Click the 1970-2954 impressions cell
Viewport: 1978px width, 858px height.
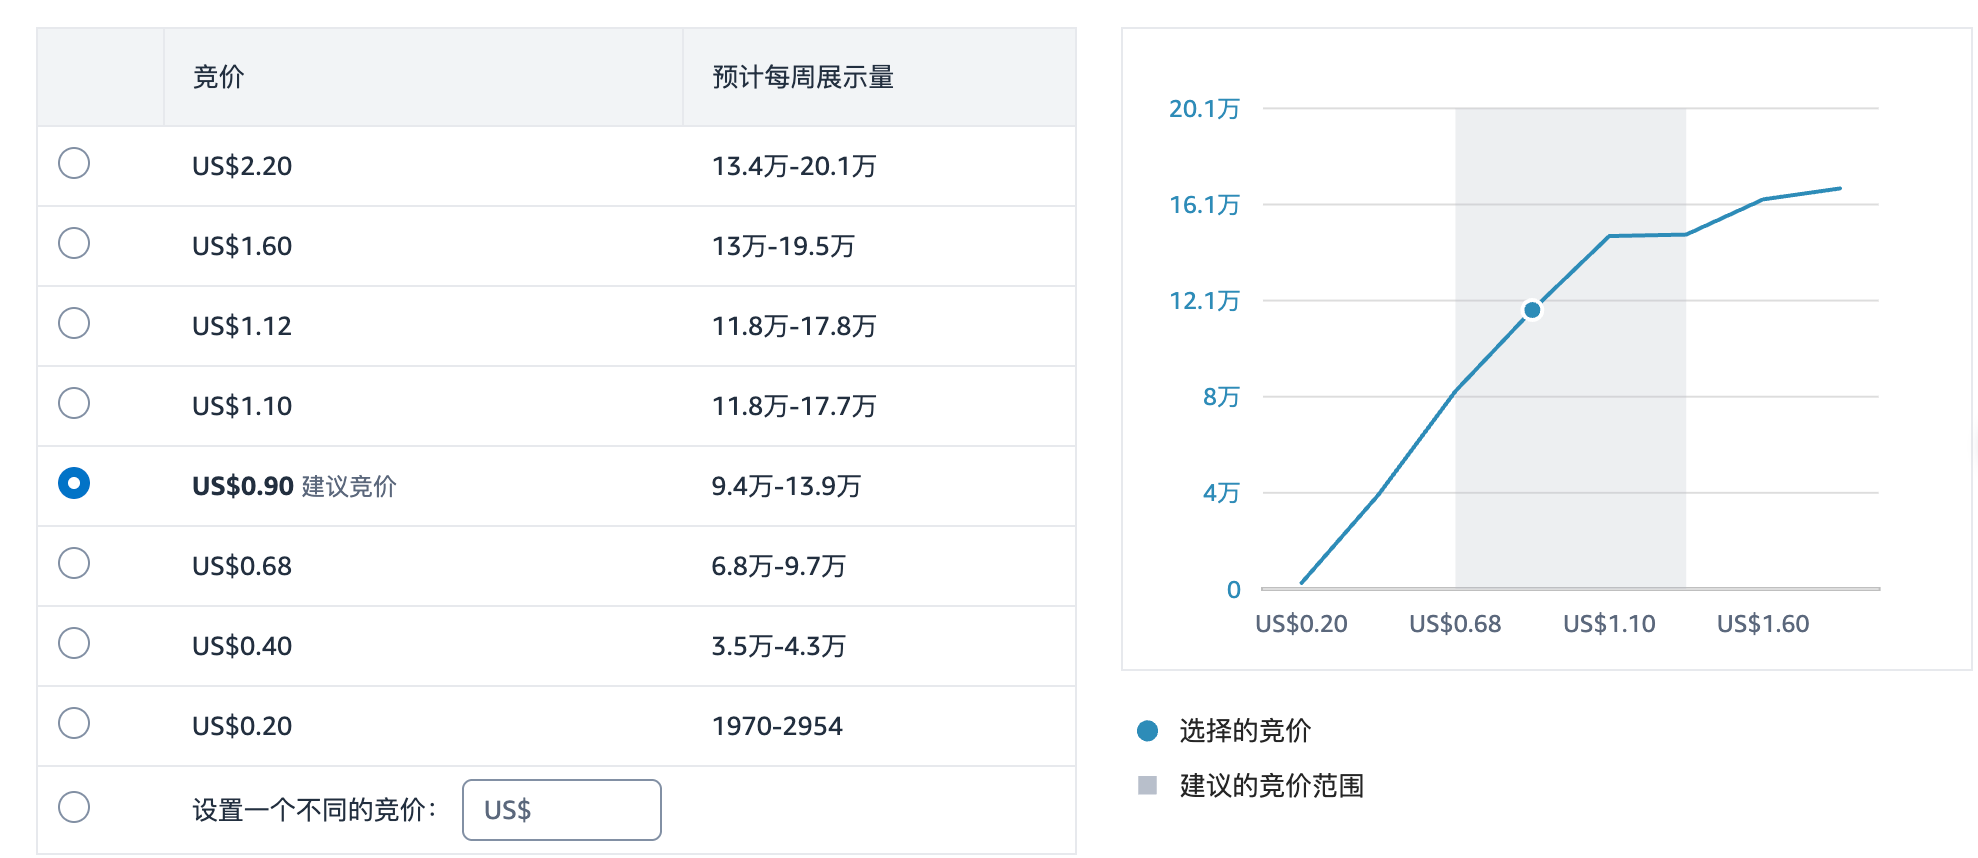pyautogui.click(x=777, y=726)
